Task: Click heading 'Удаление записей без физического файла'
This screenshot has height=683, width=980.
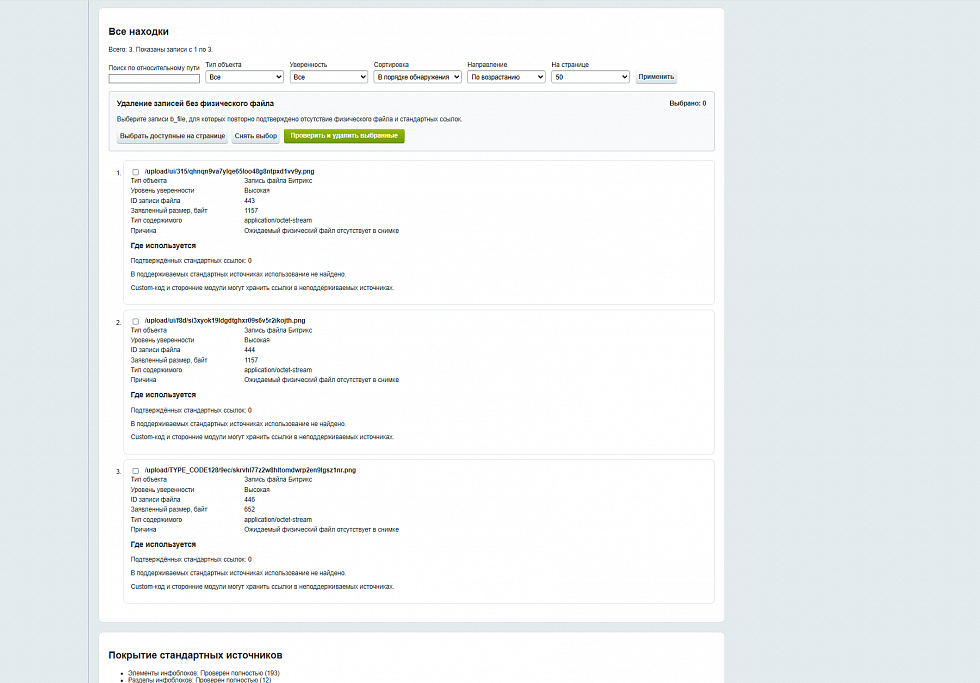Action: [x=195, y=104]
